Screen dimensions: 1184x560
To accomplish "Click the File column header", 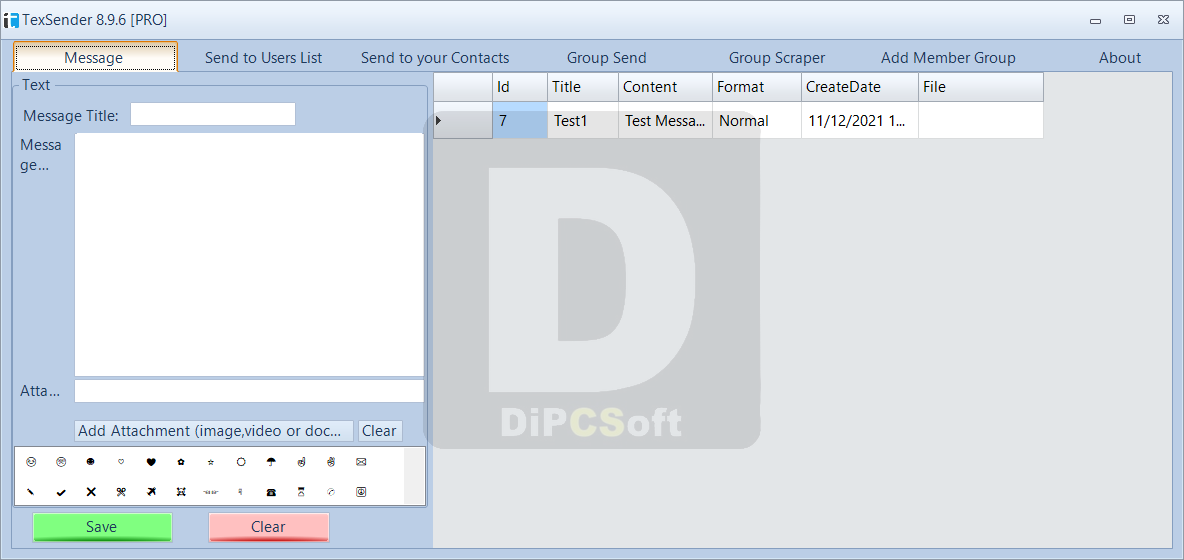I will tap(981, 87).
